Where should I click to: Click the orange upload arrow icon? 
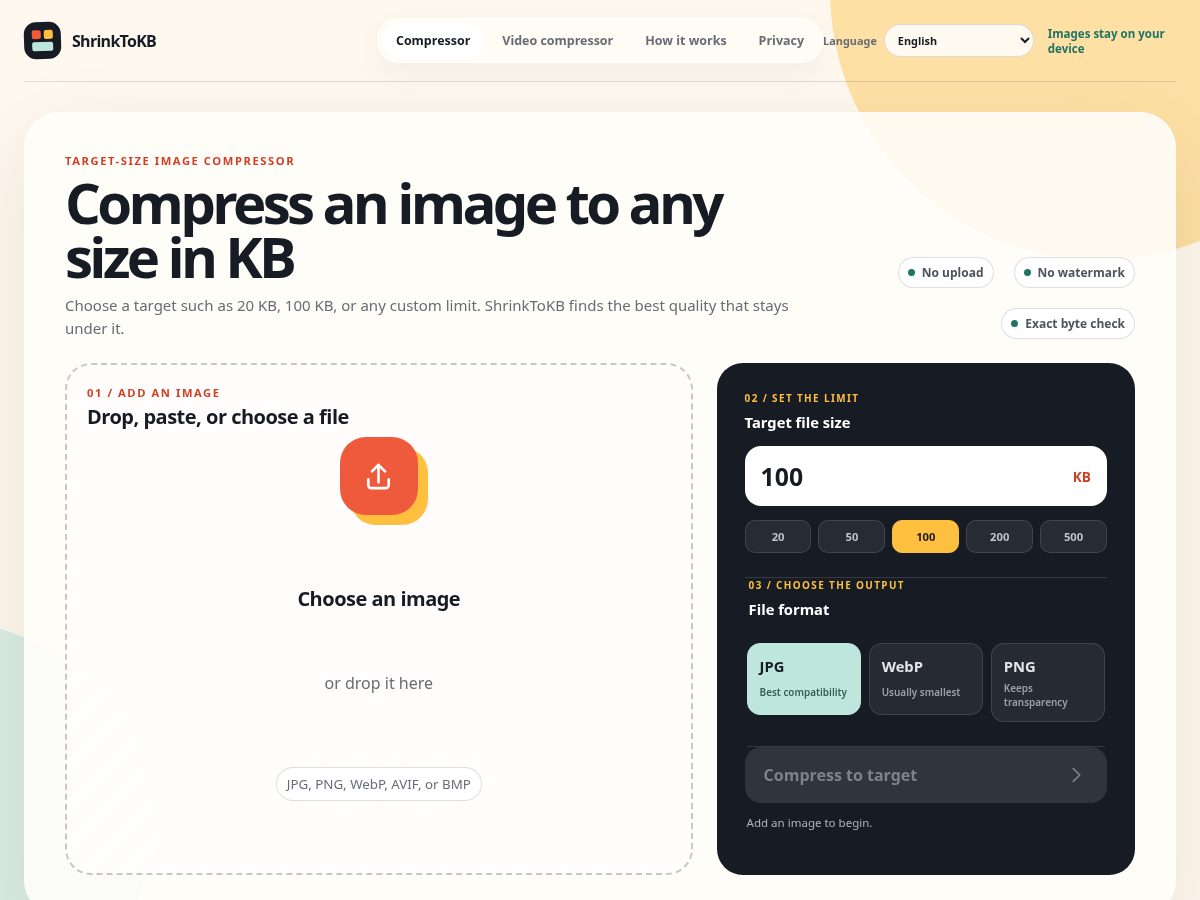coord(379,476)
